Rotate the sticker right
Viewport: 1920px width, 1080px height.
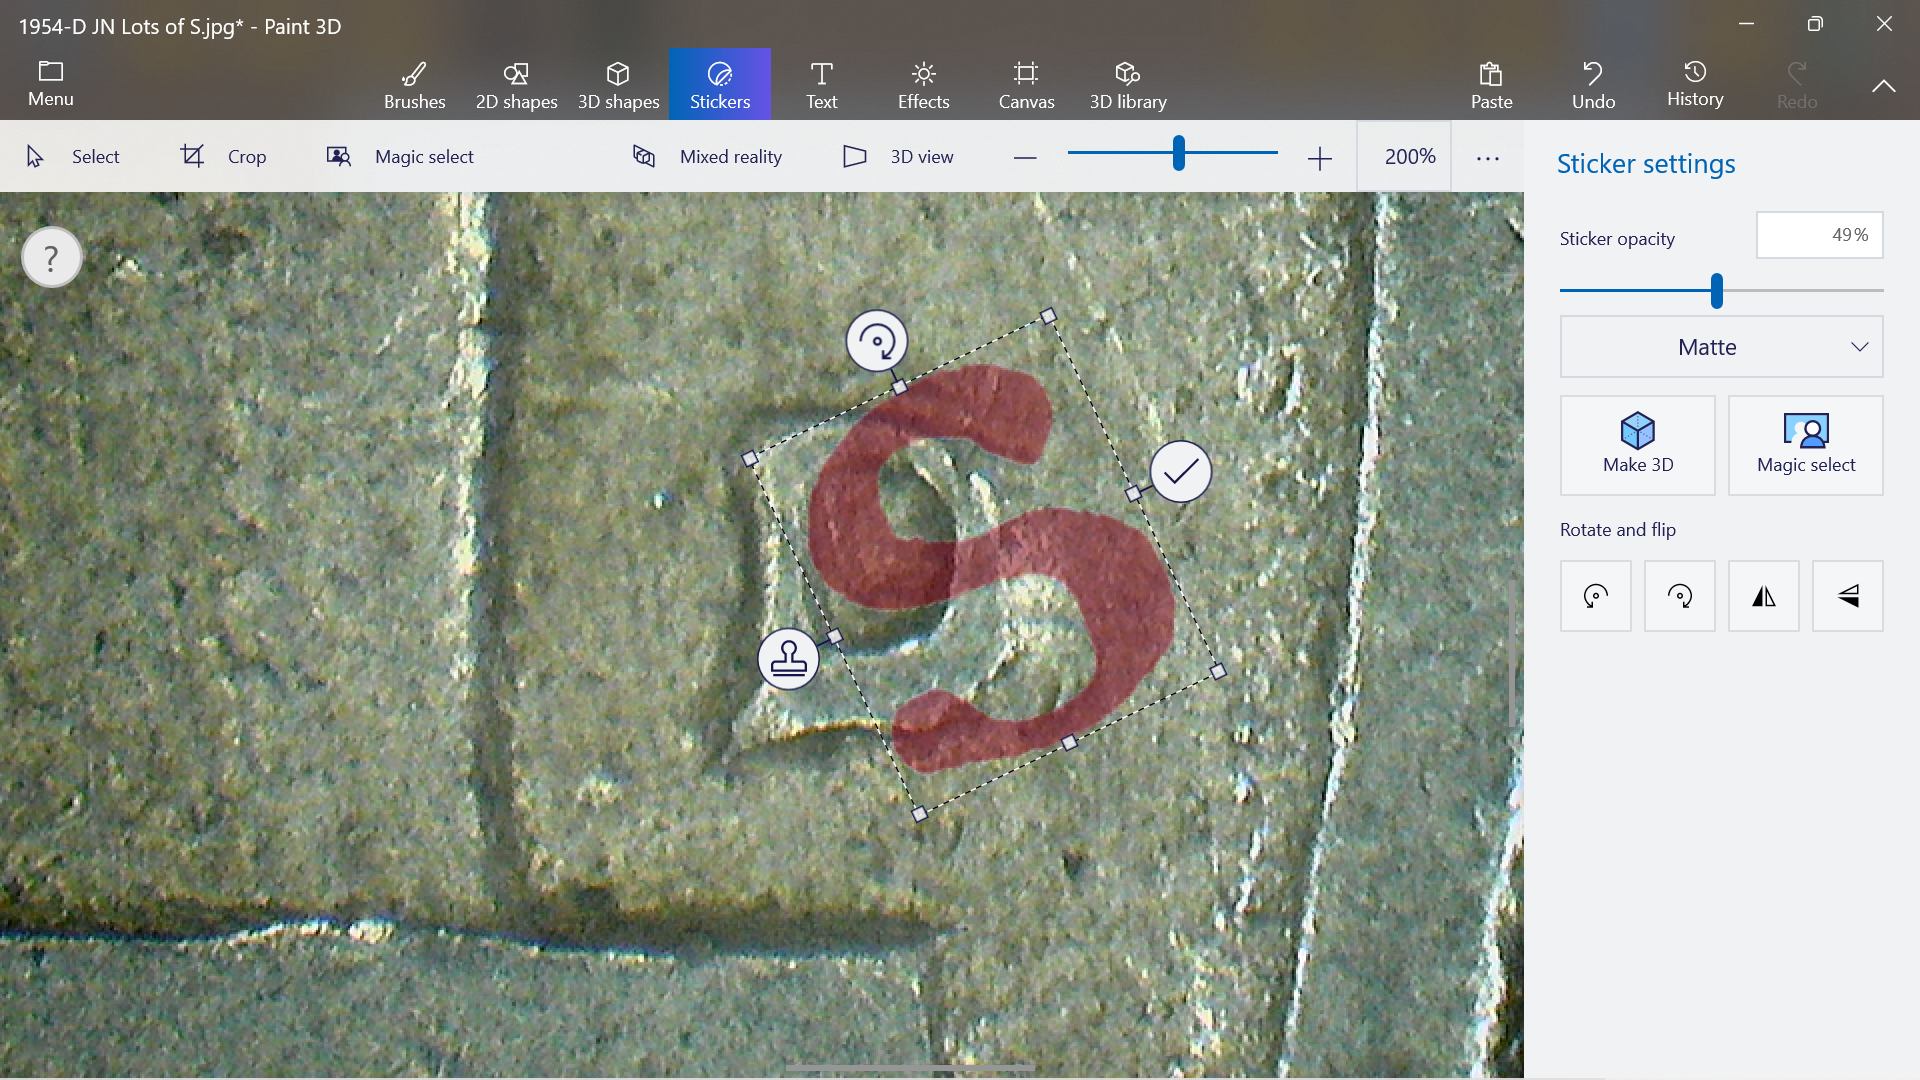click(x=1680, y=596)
